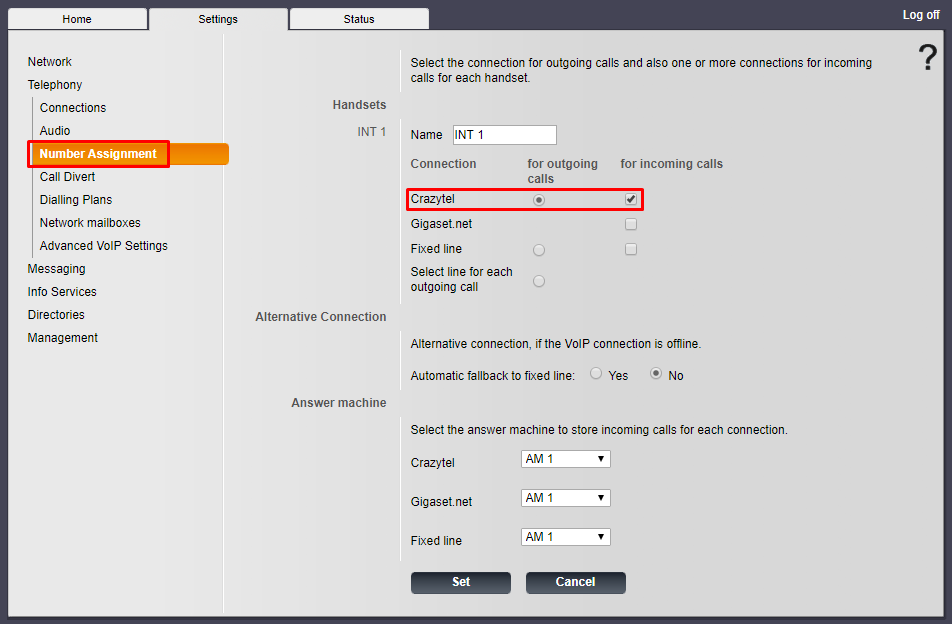Tick the Fixed line incoming calls checkbox
This screenshot has height=624, width=952.
pos(631,249)
